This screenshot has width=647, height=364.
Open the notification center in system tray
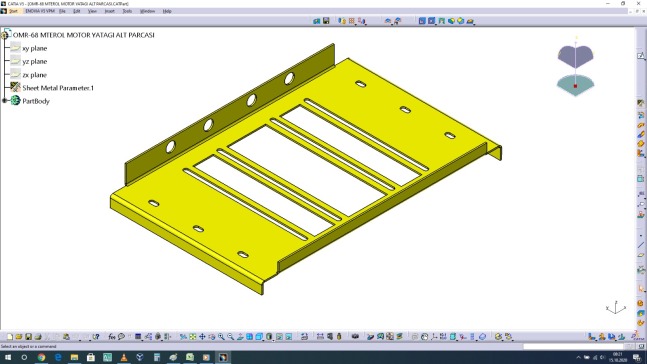(637, 357)
